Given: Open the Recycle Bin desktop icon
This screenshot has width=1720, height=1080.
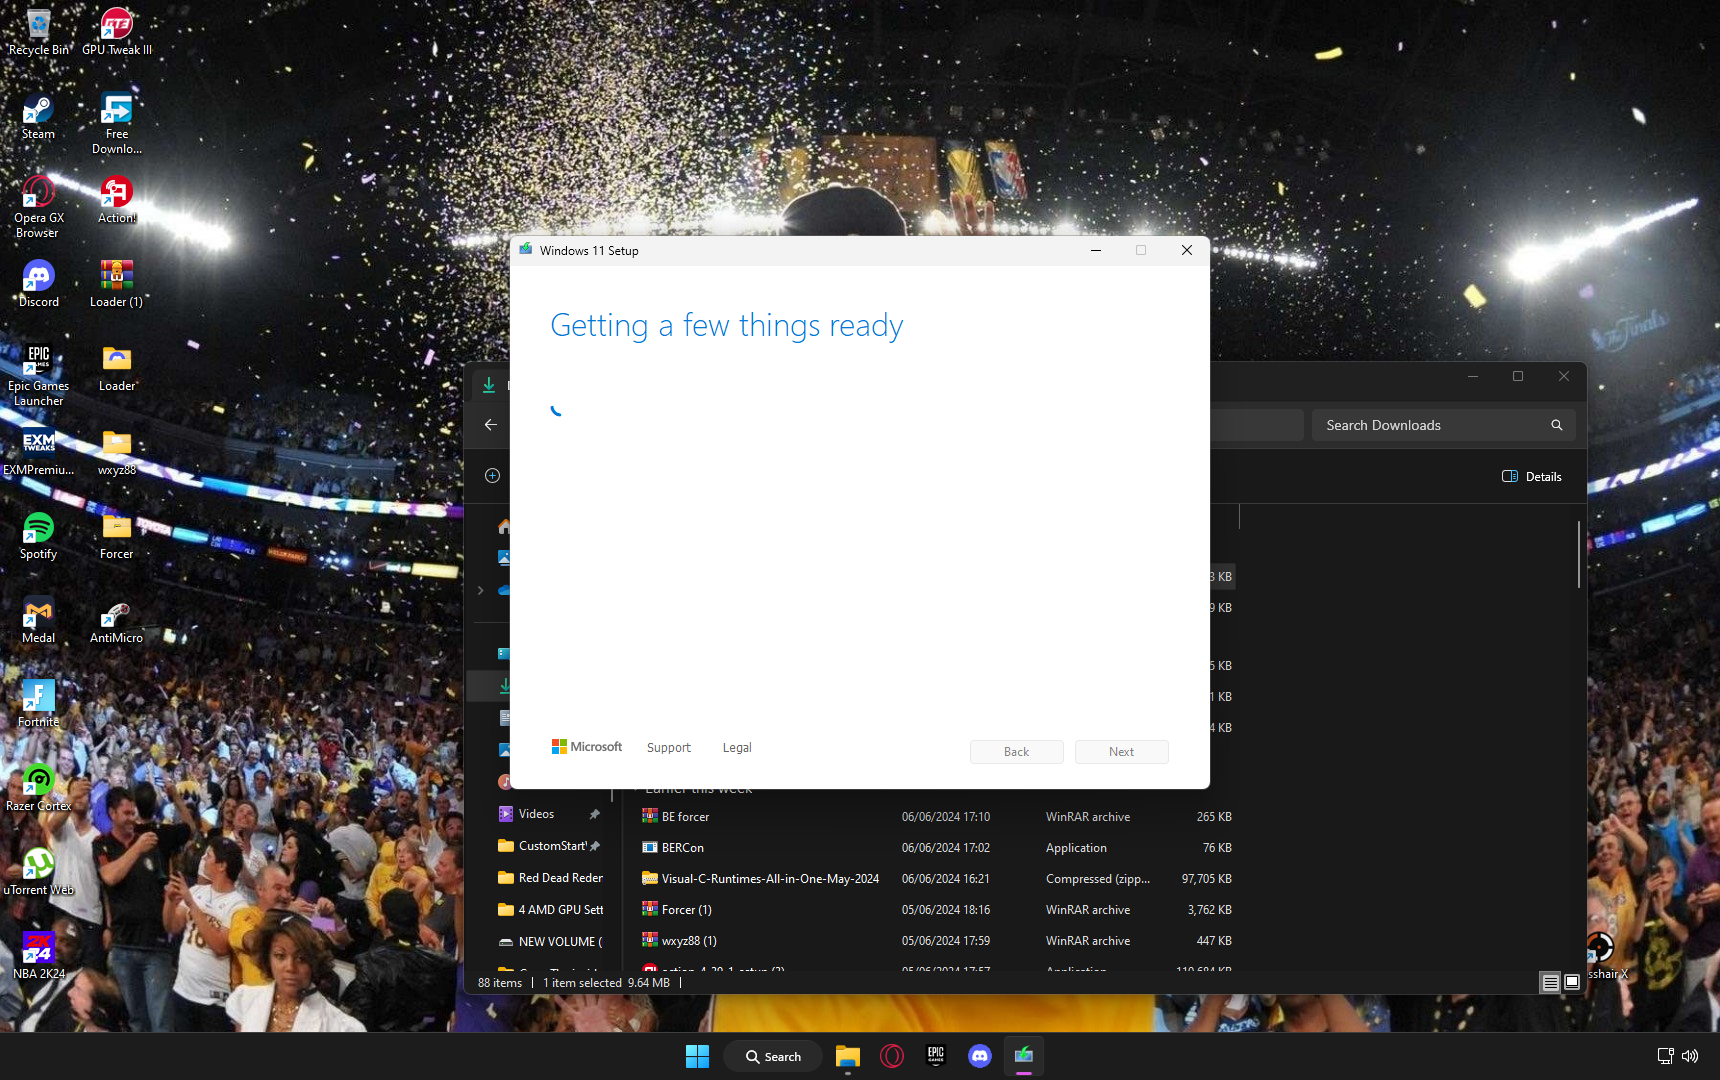Looking at the screenshot, I should point(38,30).
